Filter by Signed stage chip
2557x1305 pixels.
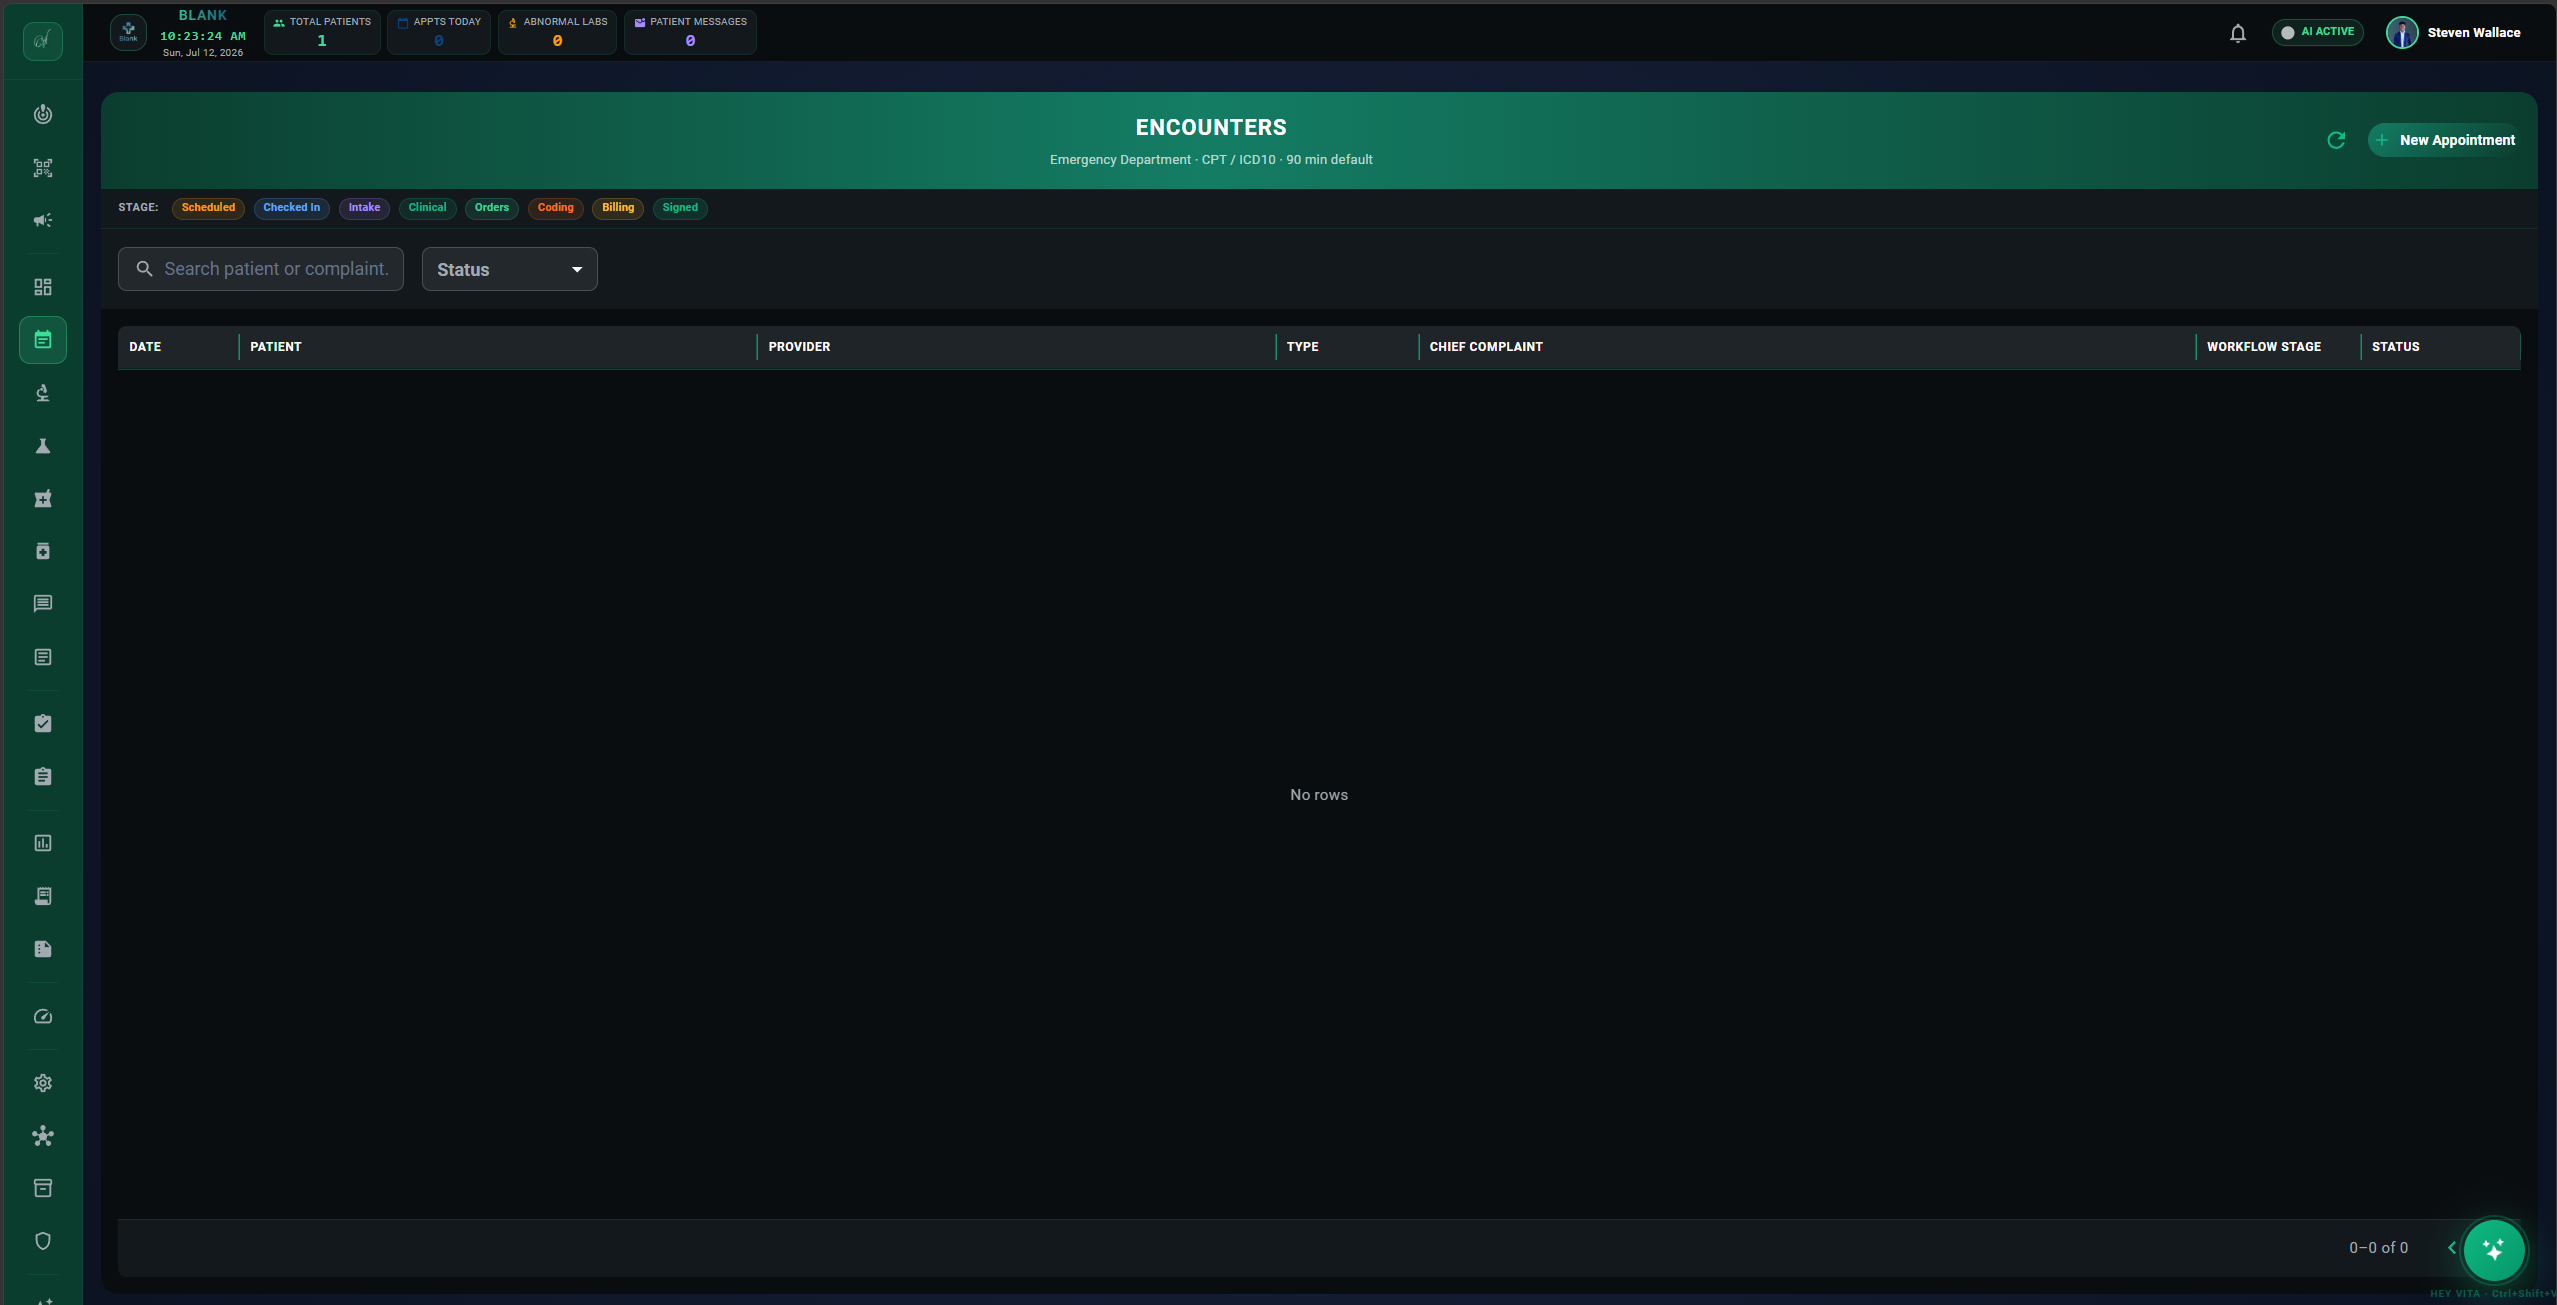[679, 208]
